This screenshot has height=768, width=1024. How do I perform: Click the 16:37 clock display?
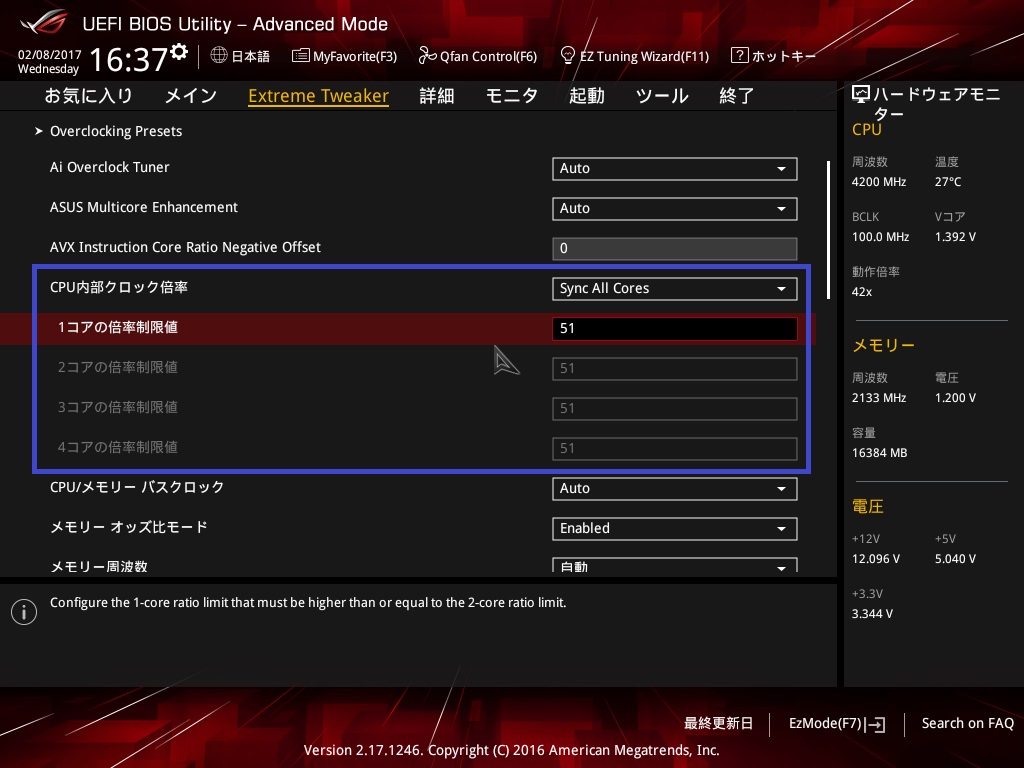click(129, 60)
